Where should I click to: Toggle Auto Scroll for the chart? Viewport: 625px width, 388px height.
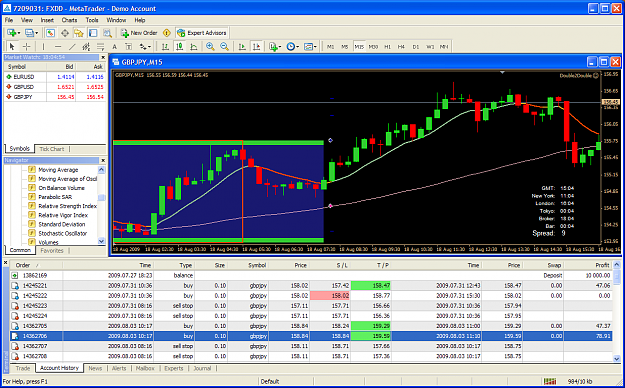[x=242, y=47]
